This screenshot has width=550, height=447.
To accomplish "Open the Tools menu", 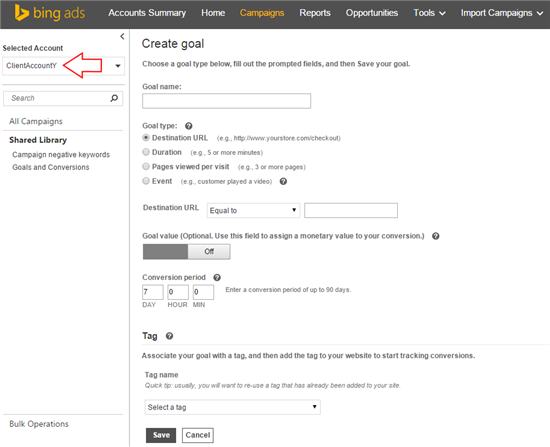I will 429,13.
